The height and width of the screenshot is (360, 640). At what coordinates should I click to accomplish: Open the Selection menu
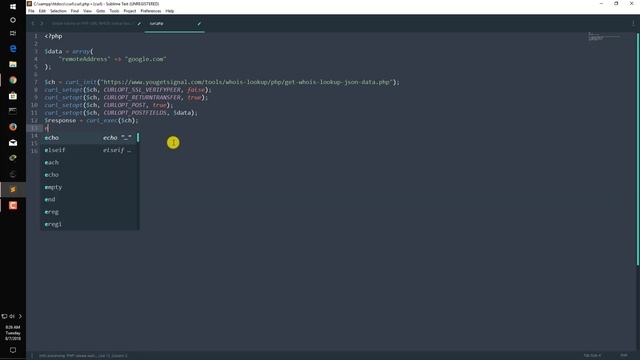pyautogui.click(x=58, y=11)
